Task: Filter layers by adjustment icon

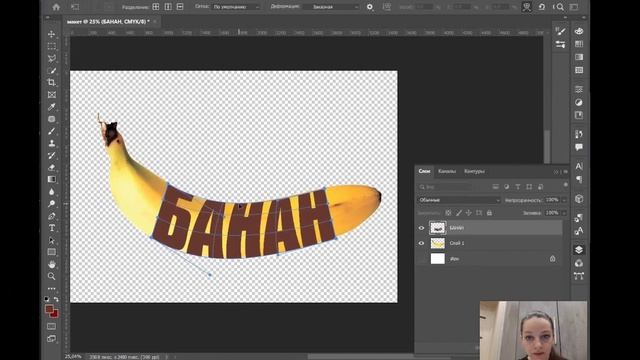Action: pos(507,187)
